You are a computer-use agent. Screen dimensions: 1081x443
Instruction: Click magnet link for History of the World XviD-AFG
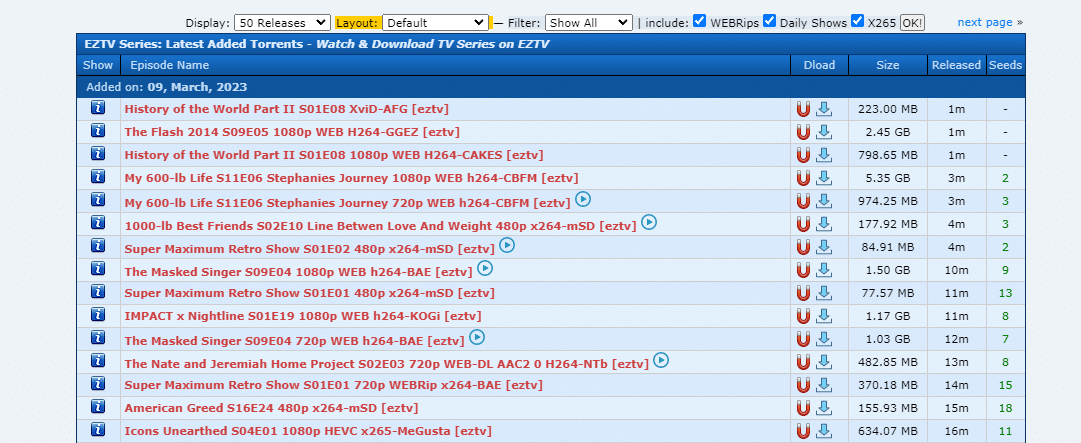[x=803, y=109]
